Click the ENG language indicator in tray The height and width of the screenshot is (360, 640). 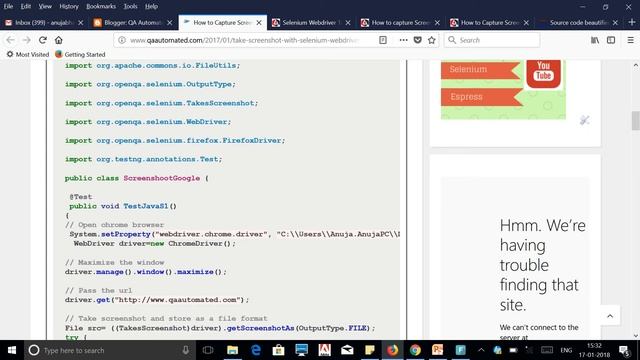coord(566,350)
